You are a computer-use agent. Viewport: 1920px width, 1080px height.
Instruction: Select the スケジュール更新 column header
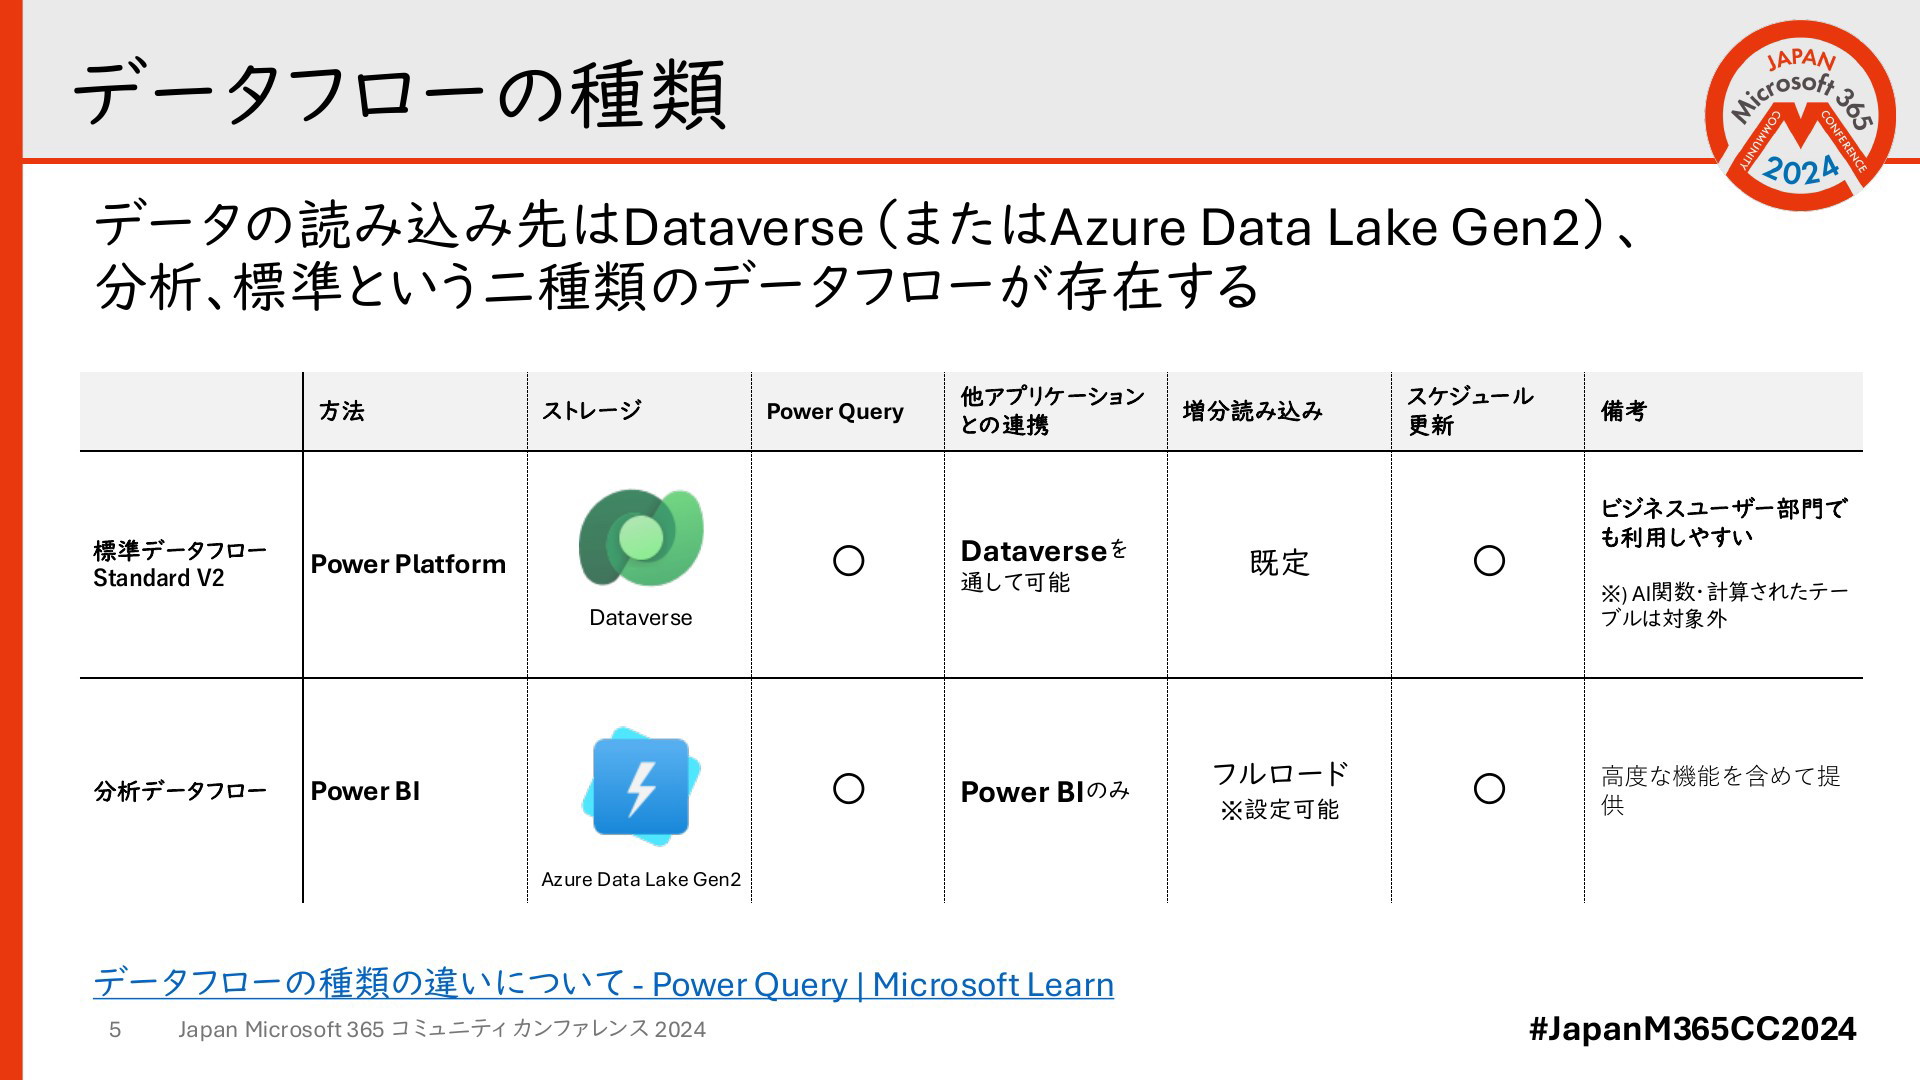point(1470,411)
